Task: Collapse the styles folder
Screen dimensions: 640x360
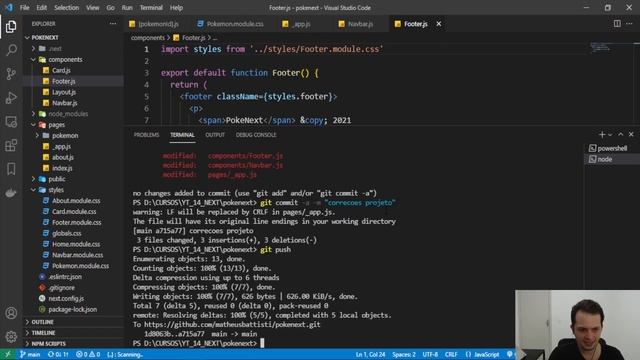Action: pyautogui.click(x=33, y=190)
